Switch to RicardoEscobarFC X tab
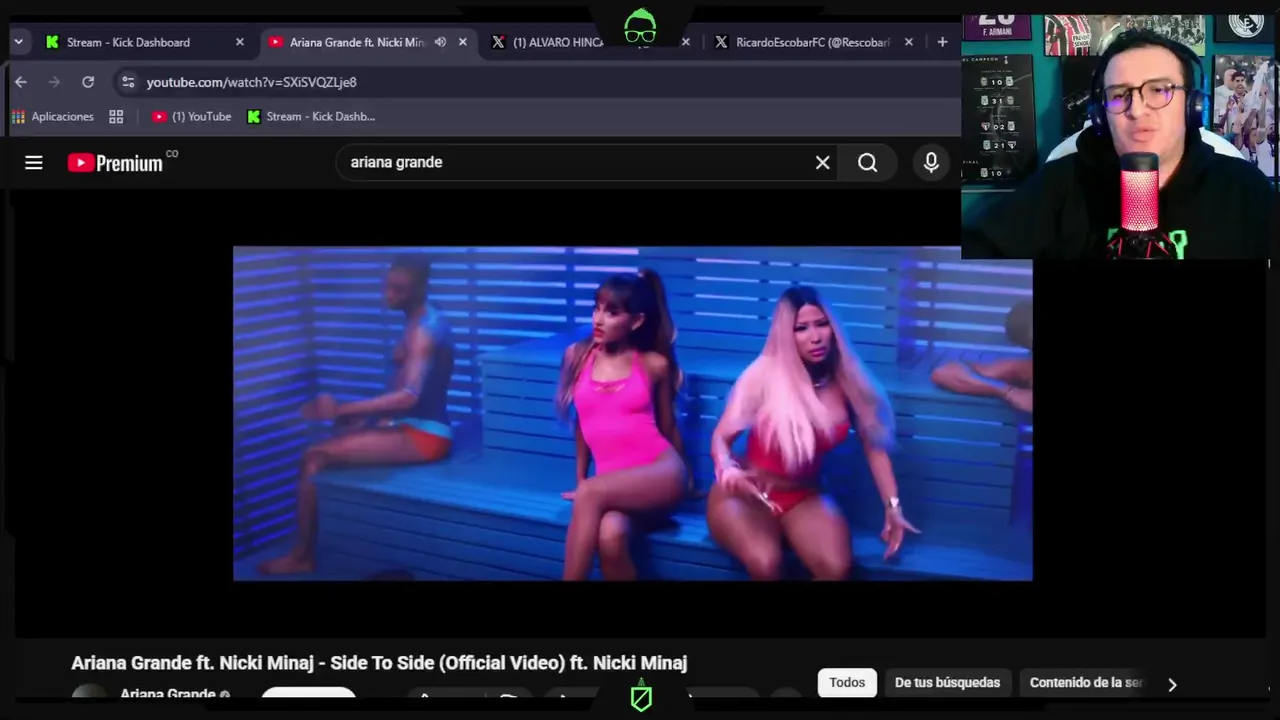The width and height of the screenshot is (1280, 720). (812, 42)
